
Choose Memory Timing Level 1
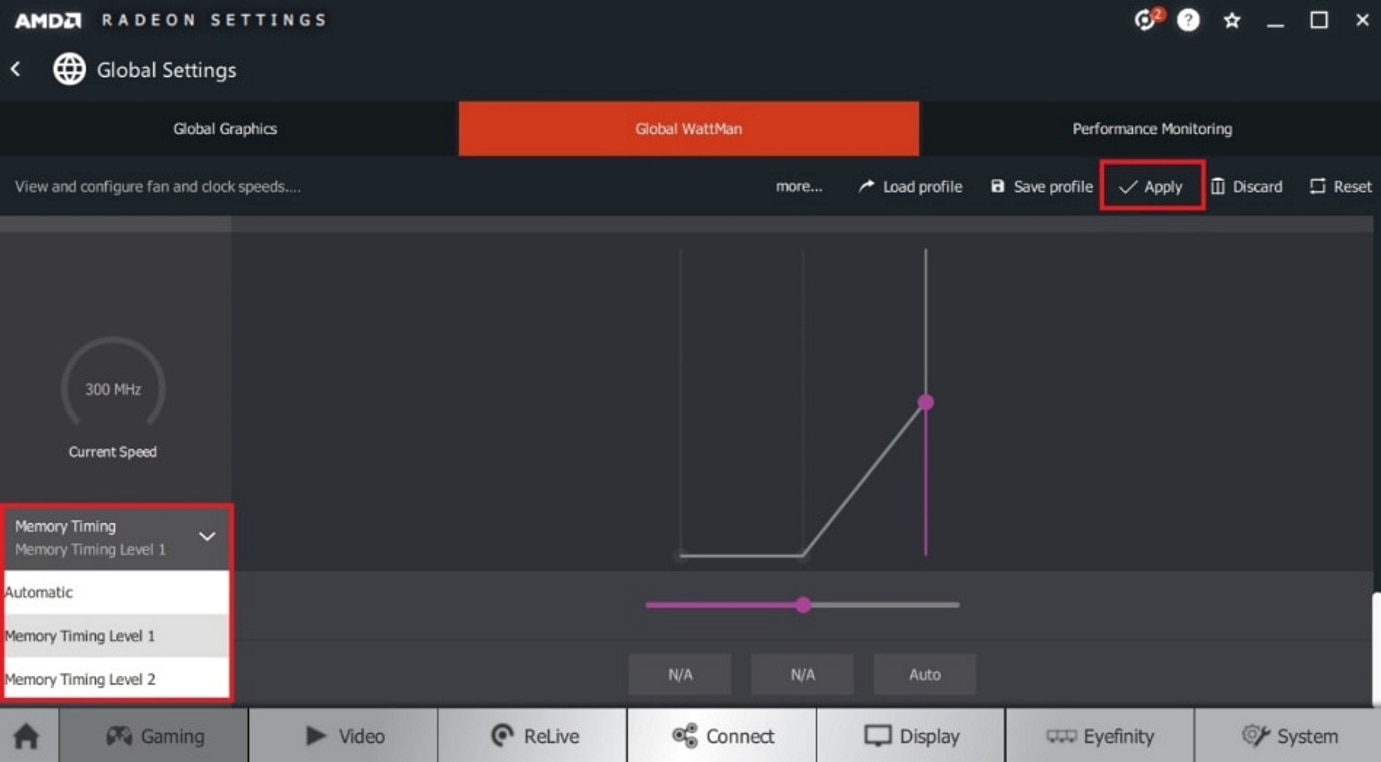116,636
